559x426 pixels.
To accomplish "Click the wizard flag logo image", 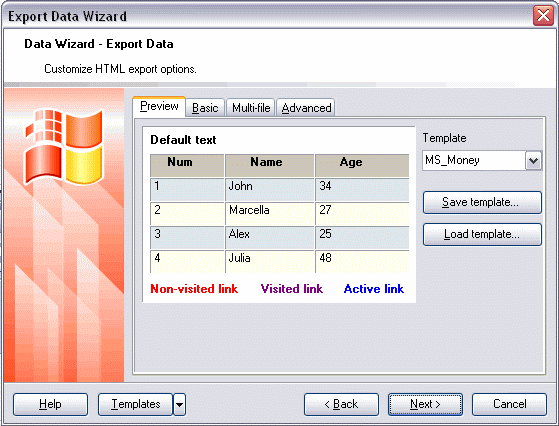I will click(64, 146).
